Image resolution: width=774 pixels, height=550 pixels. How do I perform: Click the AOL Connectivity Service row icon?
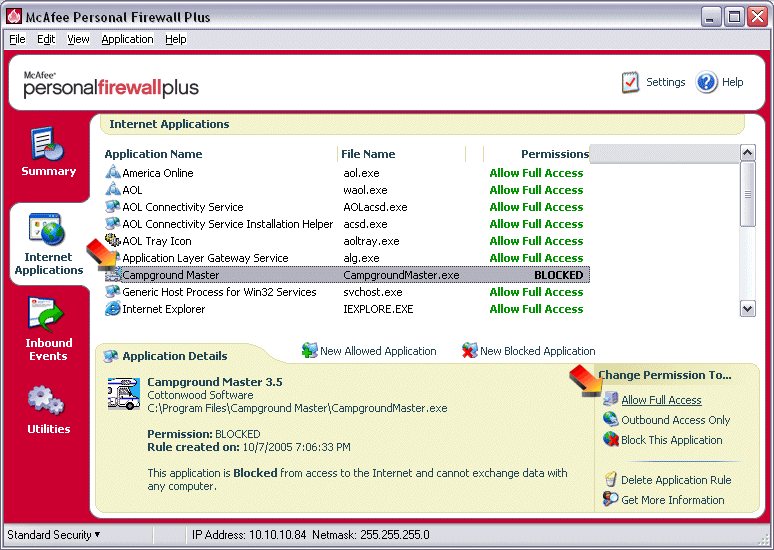(113, 206)
